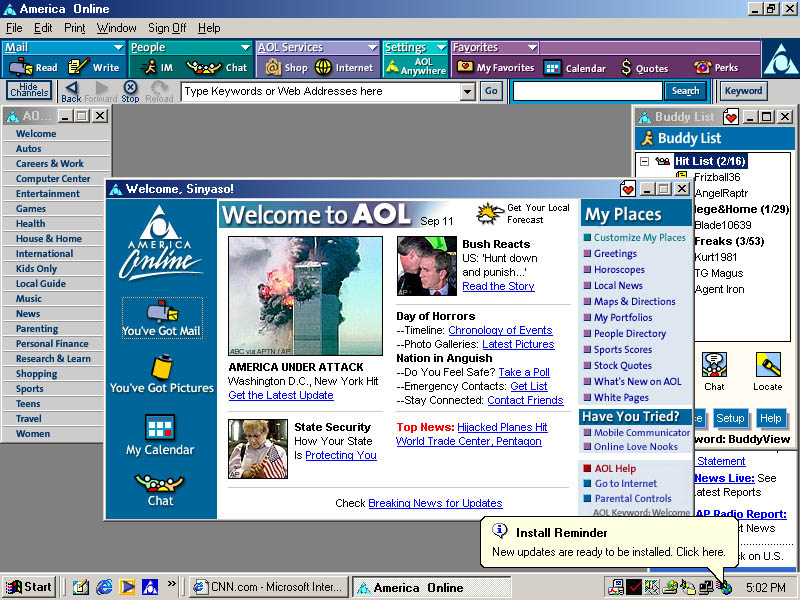
Task: Click the Hide Channels button
Action: (29, 90)
